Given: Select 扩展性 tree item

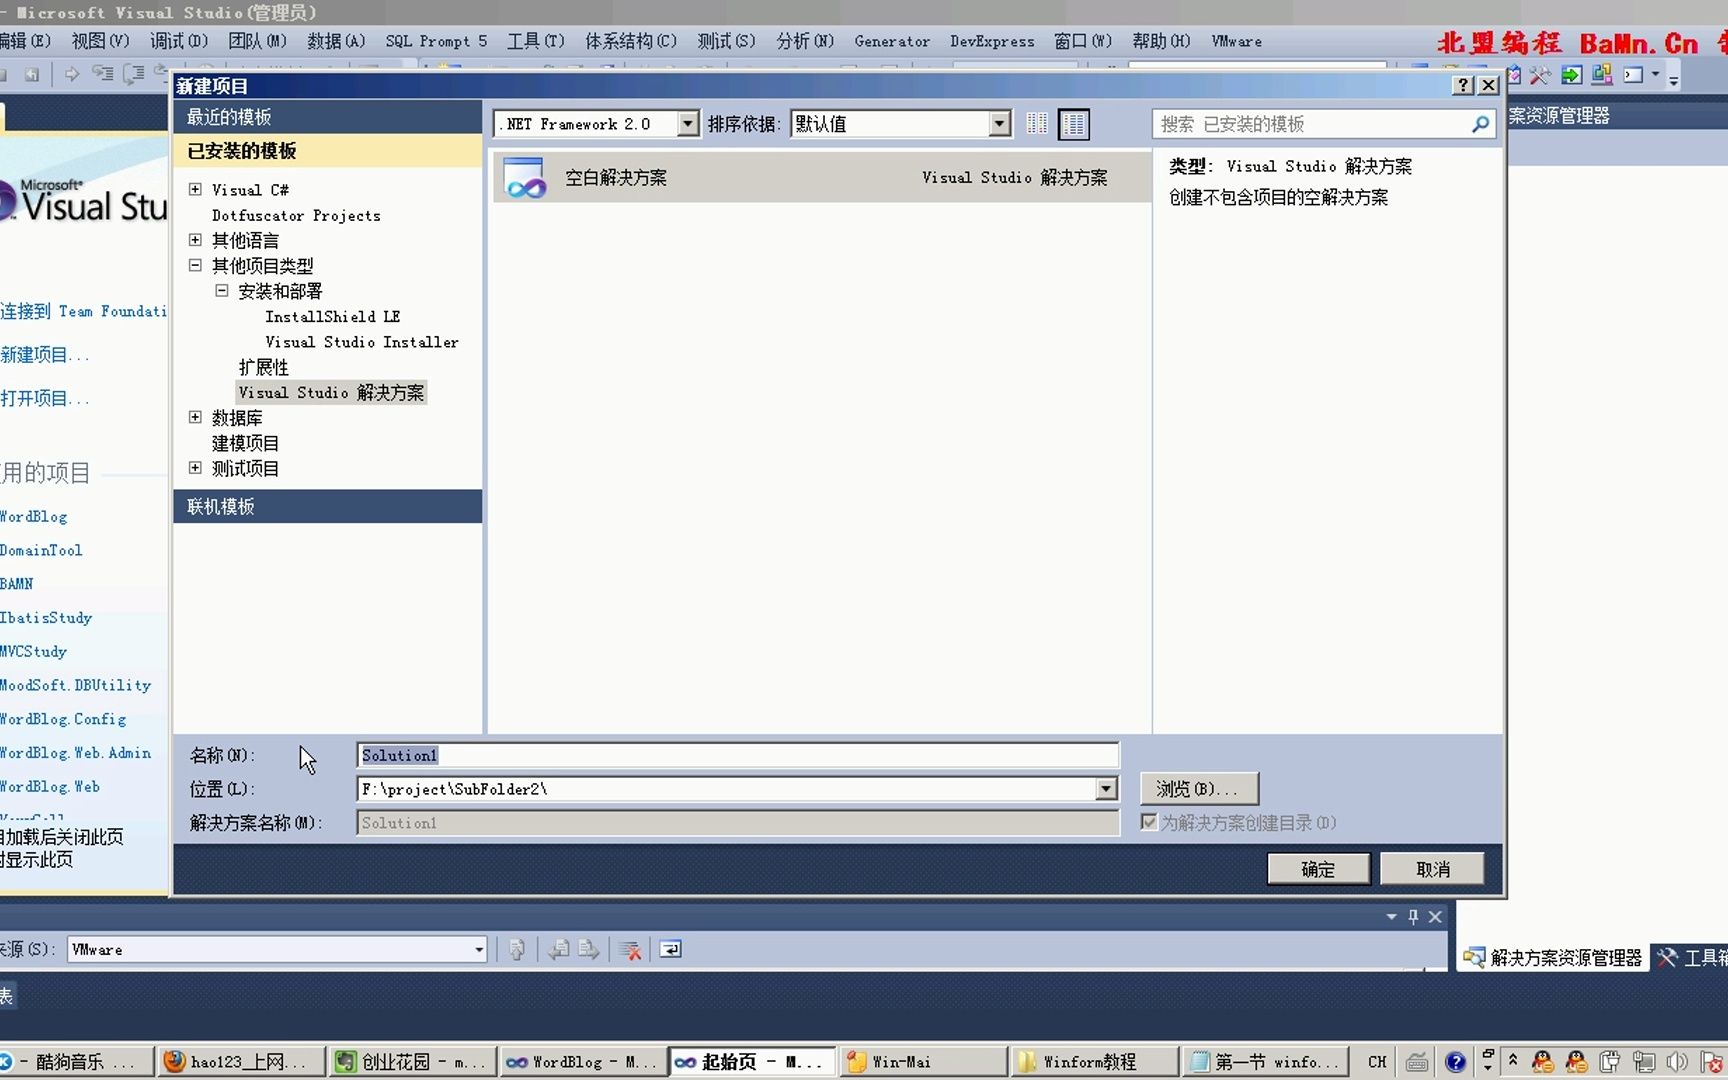Looking at the screenshot, I should 263,367.
